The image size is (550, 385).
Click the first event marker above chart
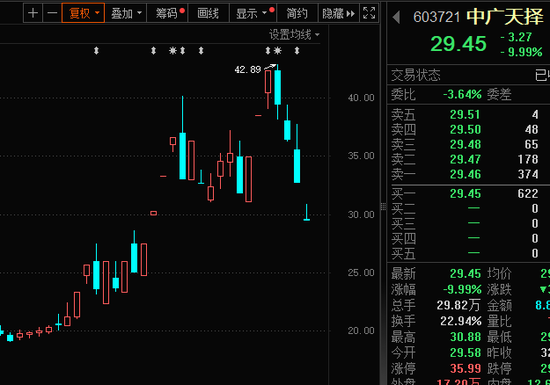[x=96, y=51]
